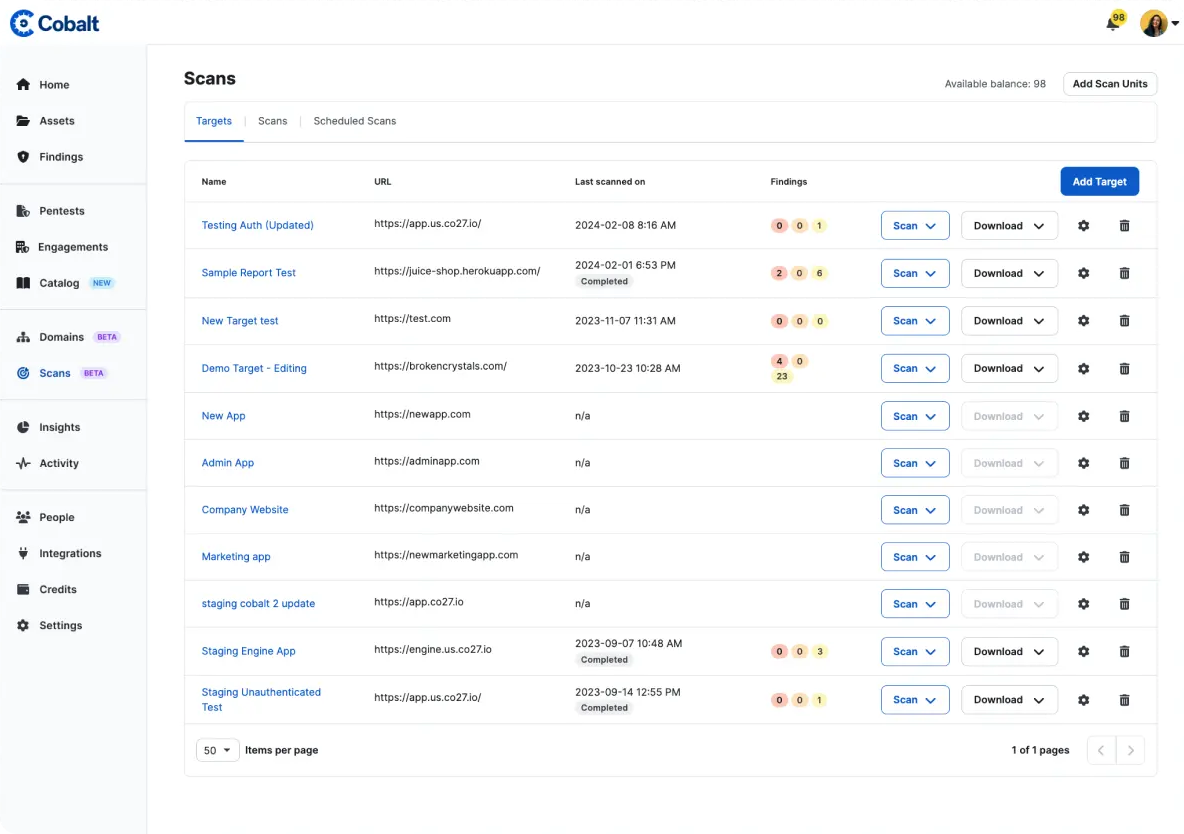This screenshot has width=1184, height=834.
Task: Click the Add Scan Units button
Action: 1109,84
